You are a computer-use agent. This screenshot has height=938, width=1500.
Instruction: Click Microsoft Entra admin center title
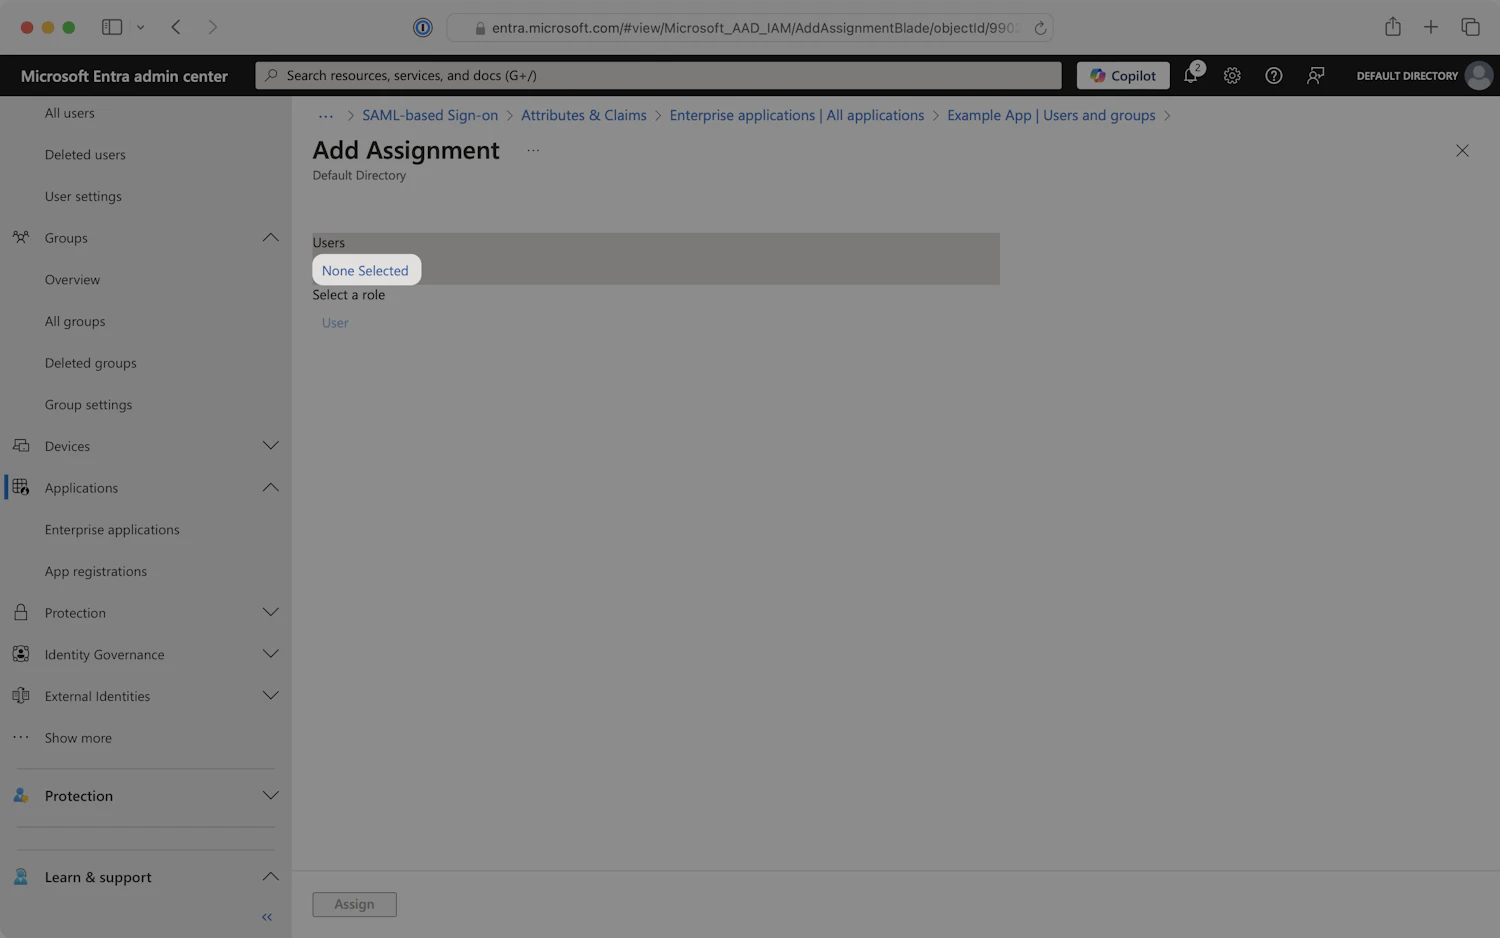coord(124,76)
